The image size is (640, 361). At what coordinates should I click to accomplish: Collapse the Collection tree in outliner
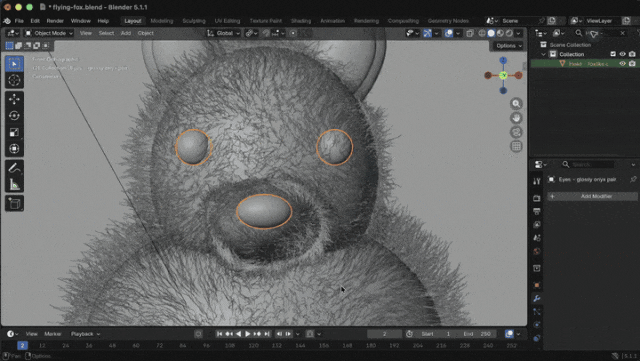pyautogui.click(x=543, y=54)
